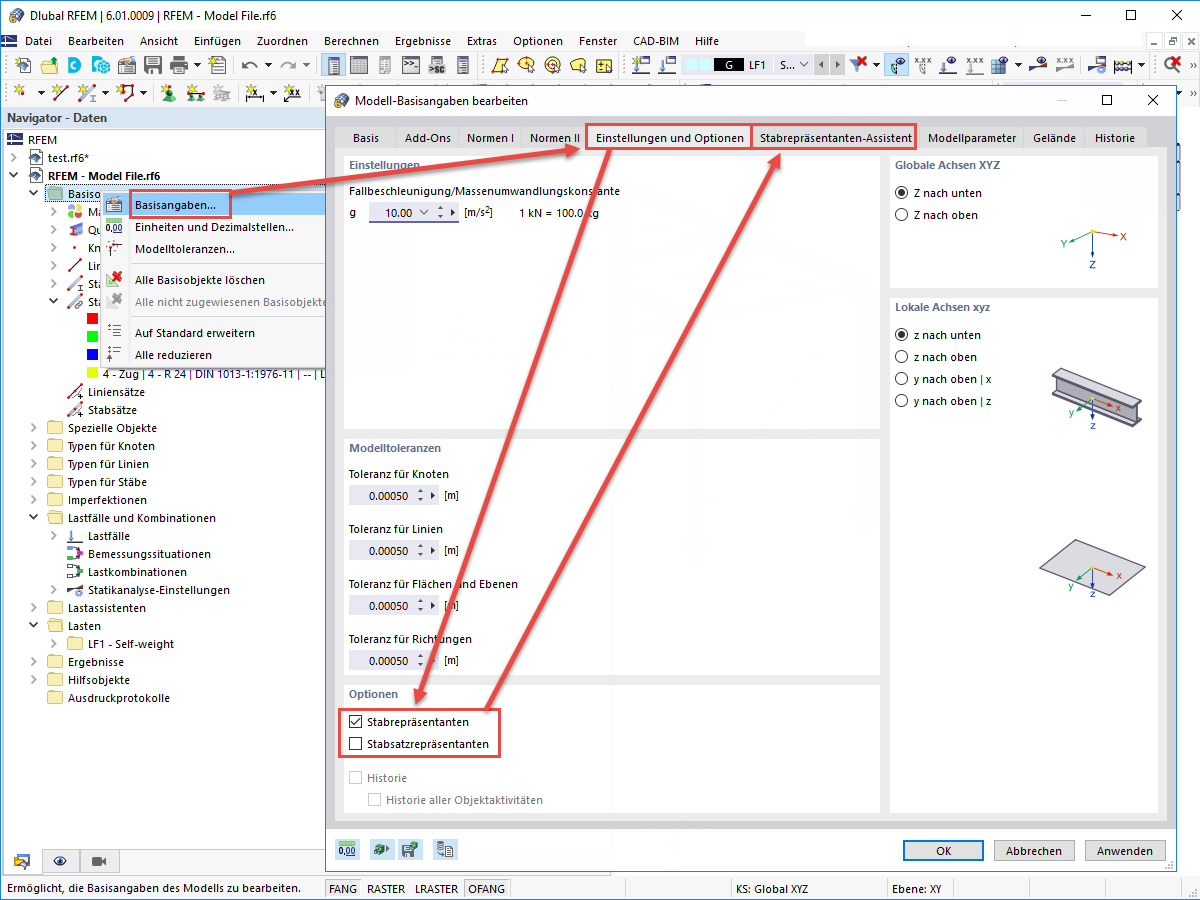Switch to 'Stabrepräsentanten-Assistent' tab

836,138
